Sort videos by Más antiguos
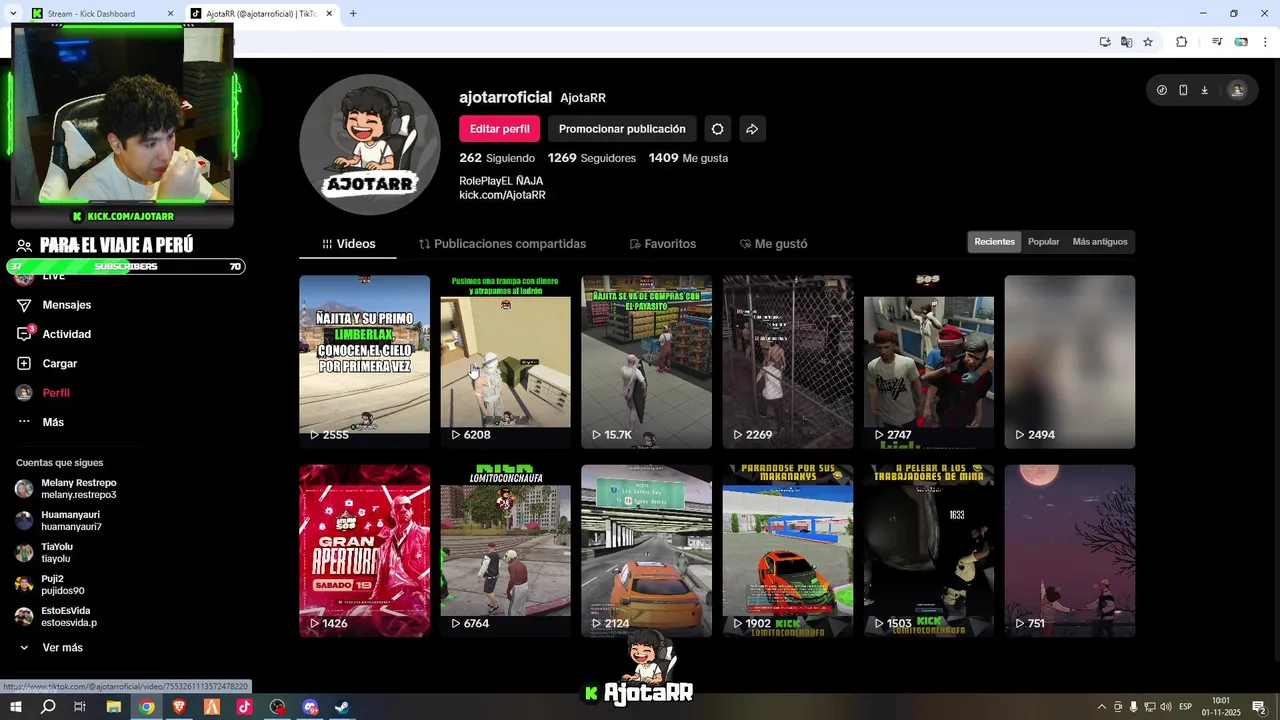 tap(1099, 242)
